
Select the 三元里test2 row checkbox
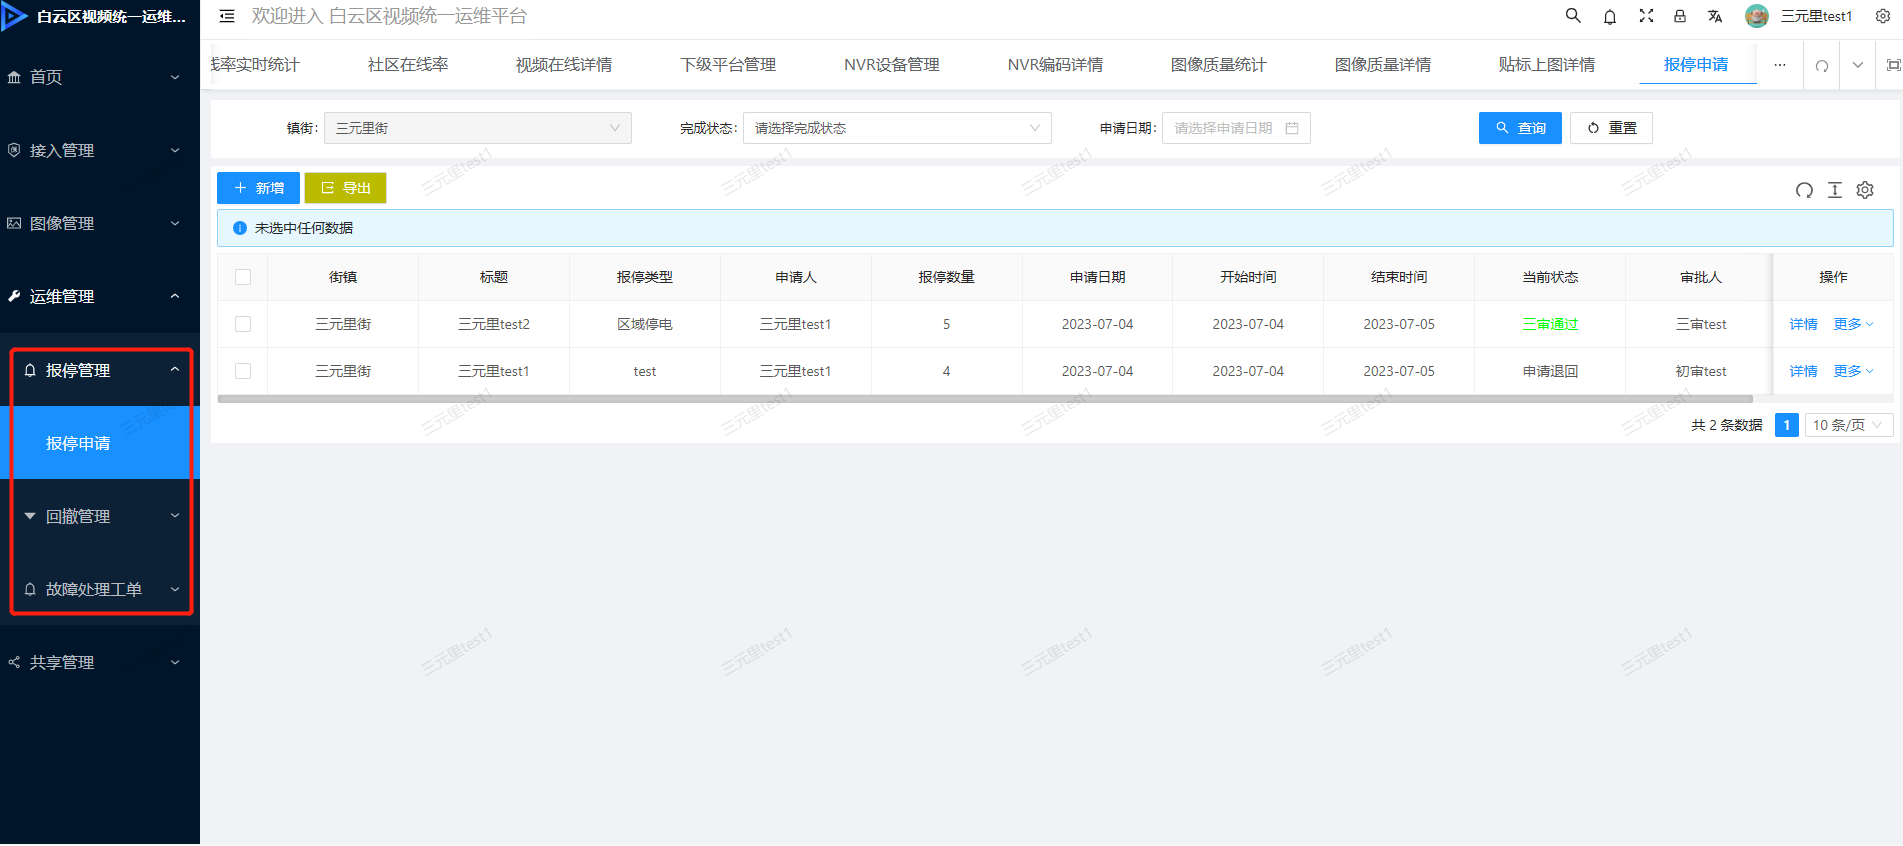(243, 324)
